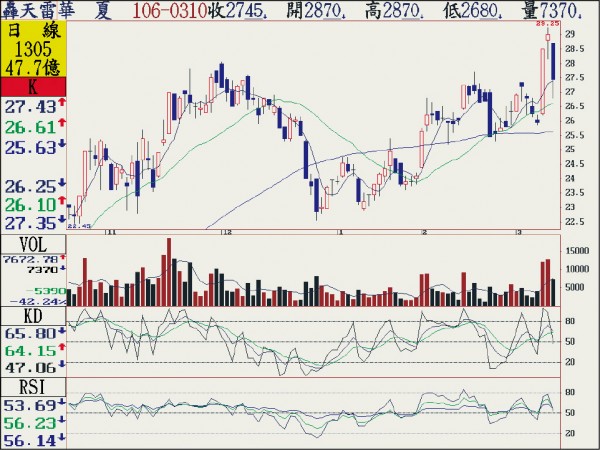Click the down arrow beside KD value 47.06
600x450 pixels.
coord(61,367)
